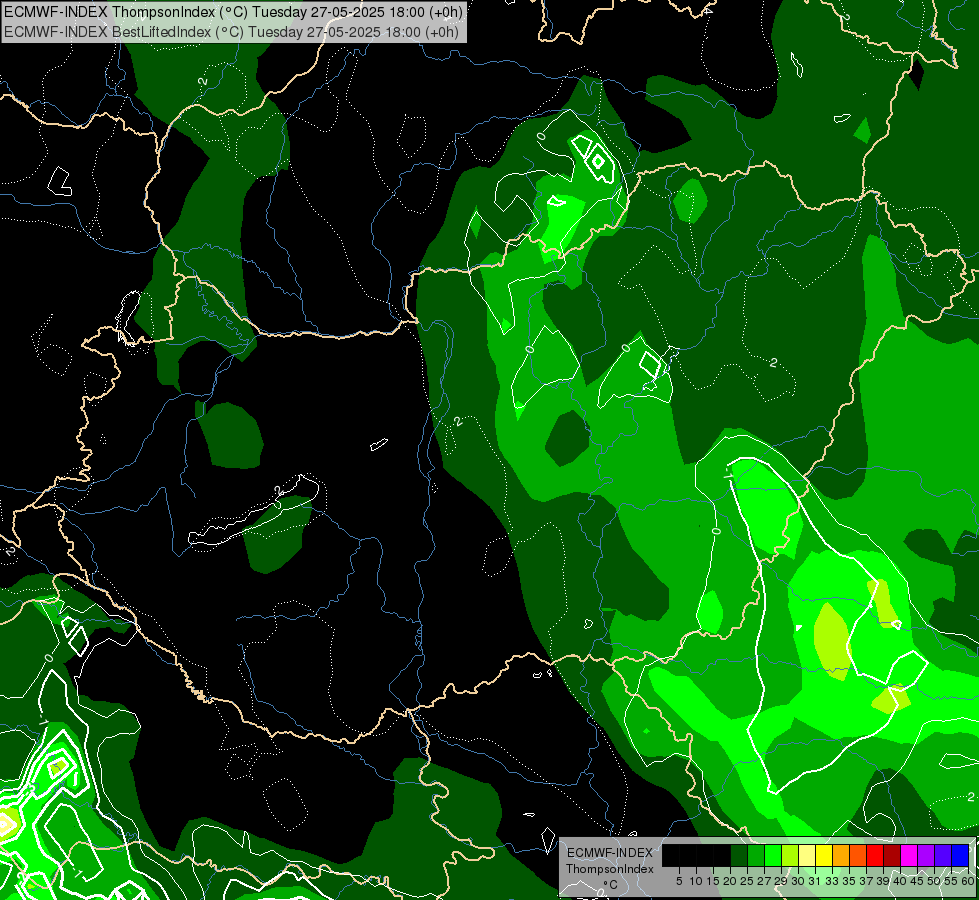Viewport: 979px width, 900px height.
Task: Select the bright green 27–29 legend swatch
Action: 772,855
